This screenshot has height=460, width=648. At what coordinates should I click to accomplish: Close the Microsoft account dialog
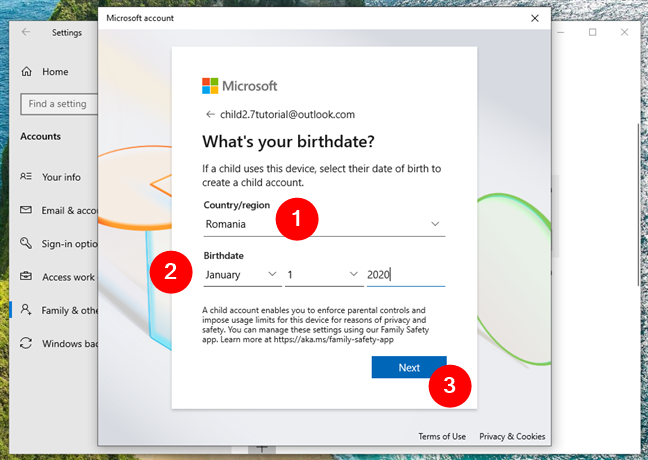point(535,18)
